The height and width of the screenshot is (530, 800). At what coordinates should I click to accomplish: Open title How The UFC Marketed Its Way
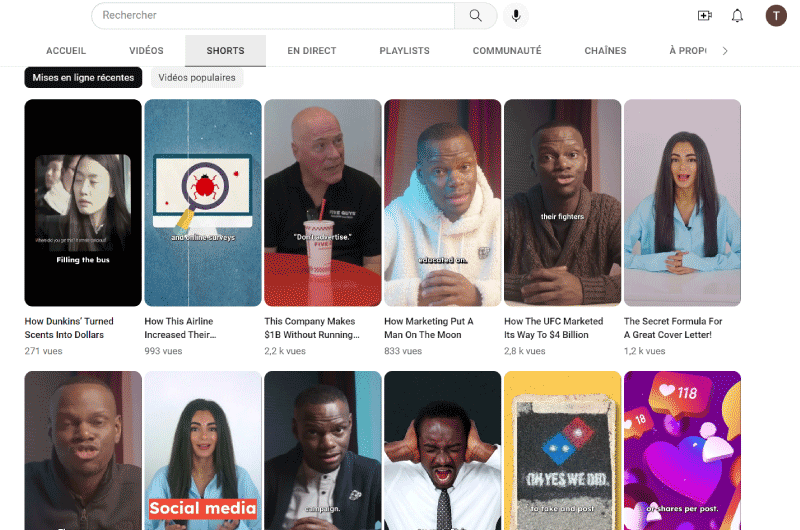point(554,328)
